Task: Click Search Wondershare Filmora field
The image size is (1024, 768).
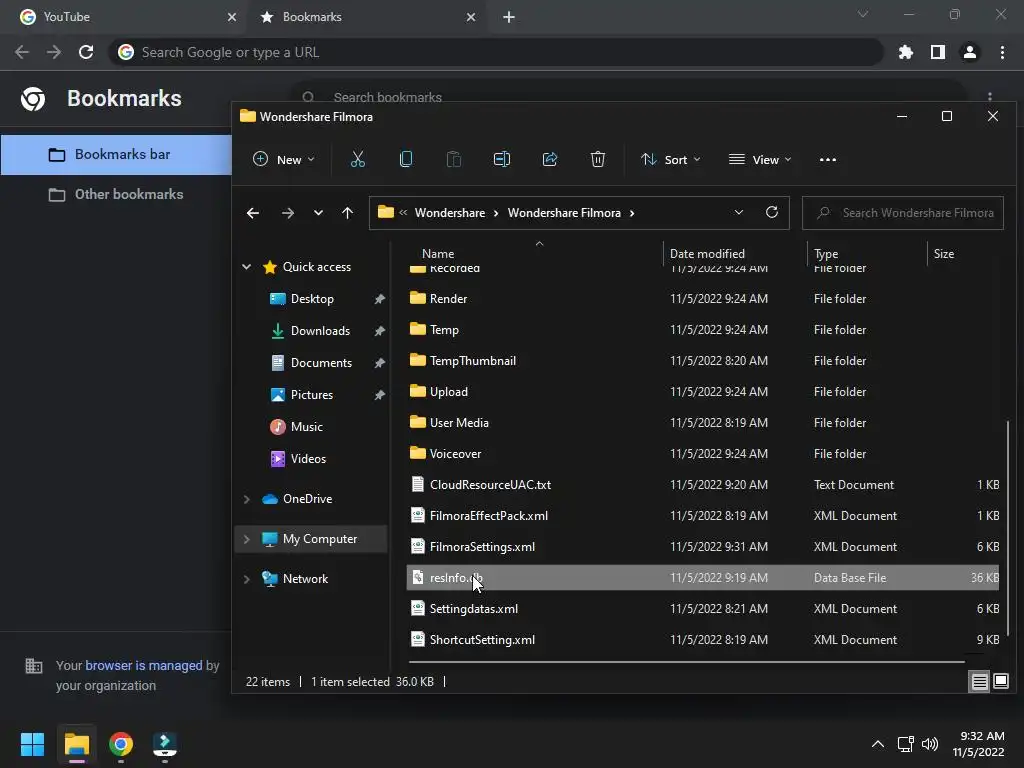Action: 903,213
